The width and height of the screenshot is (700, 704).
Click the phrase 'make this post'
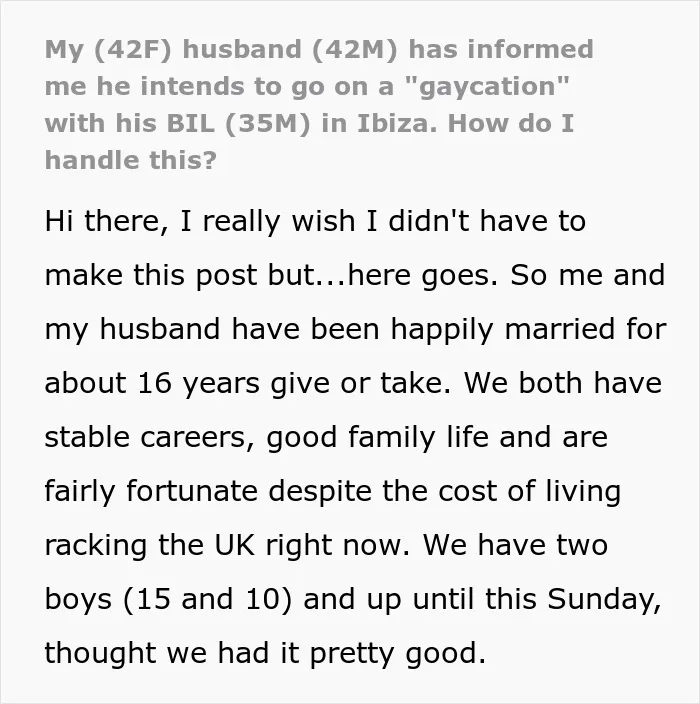pyautogui.click(x=153, y=276)
